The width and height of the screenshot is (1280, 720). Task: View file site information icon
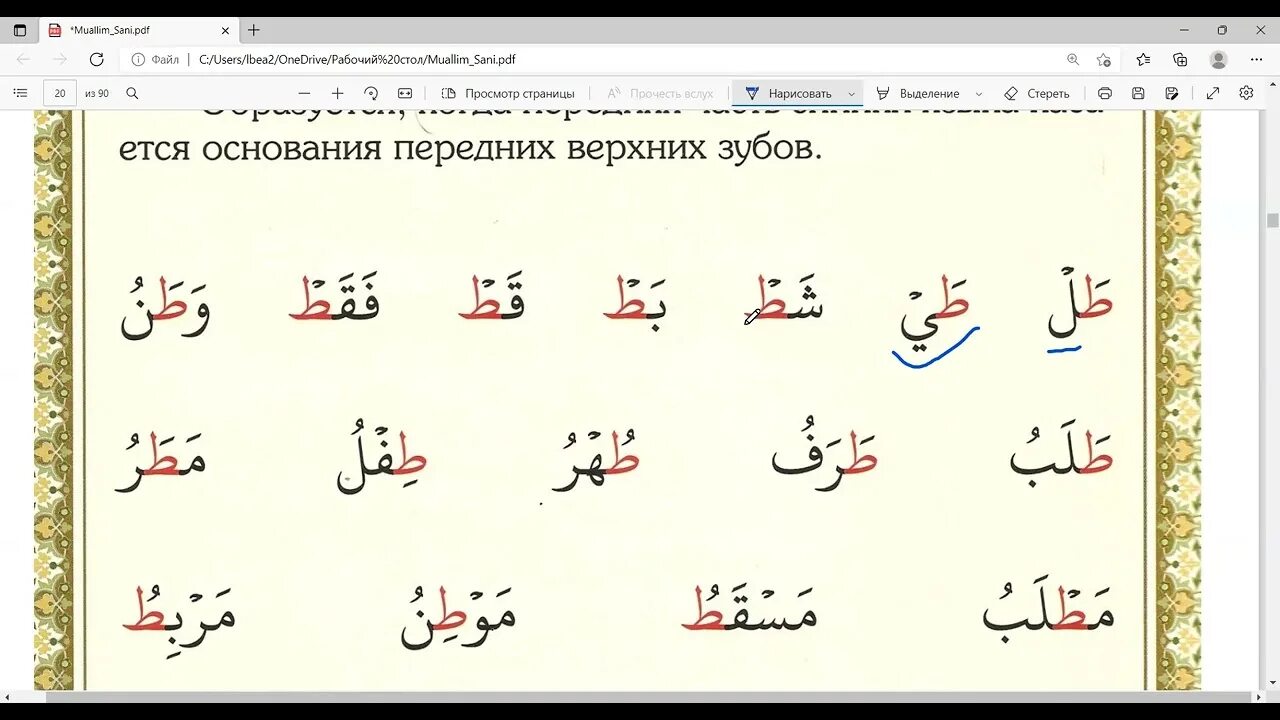click(139, 59)
